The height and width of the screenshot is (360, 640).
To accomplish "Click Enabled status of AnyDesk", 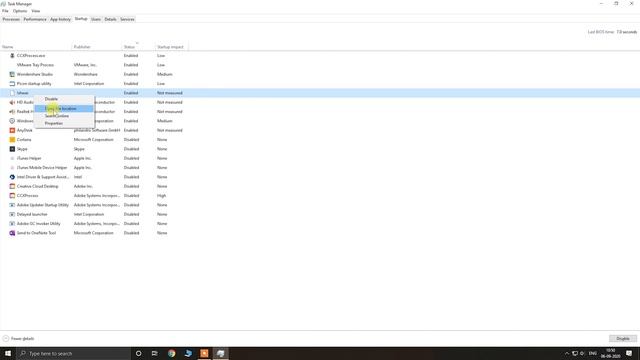I will [x=131, y=130].
